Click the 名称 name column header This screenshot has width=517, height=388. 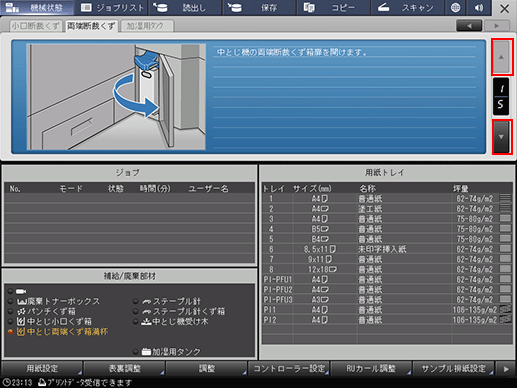[367, 189]
